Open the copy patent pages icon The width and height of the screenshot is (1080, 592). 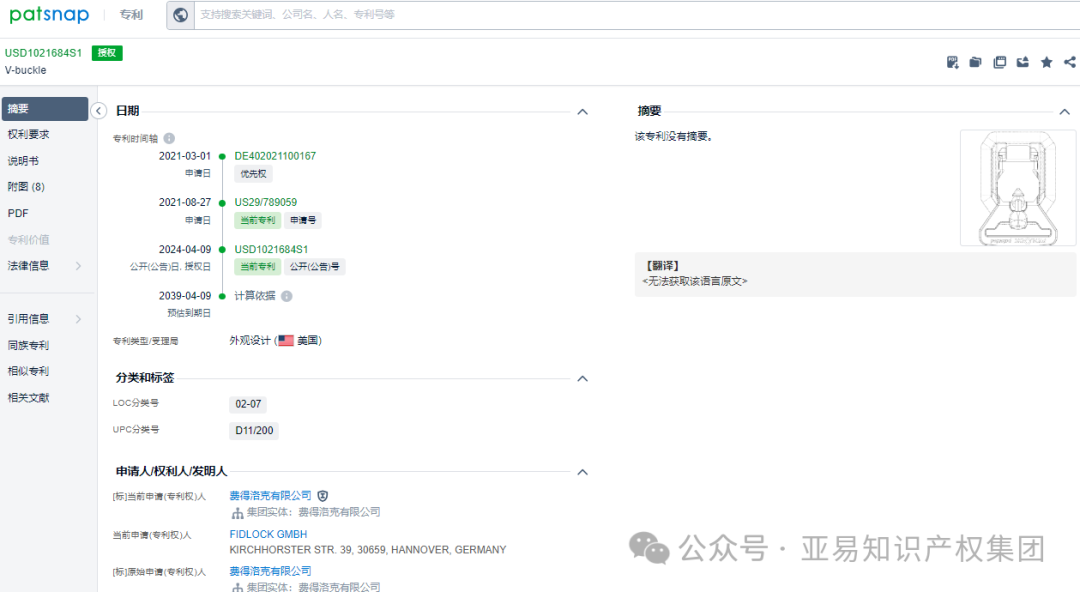pos(999,61)
